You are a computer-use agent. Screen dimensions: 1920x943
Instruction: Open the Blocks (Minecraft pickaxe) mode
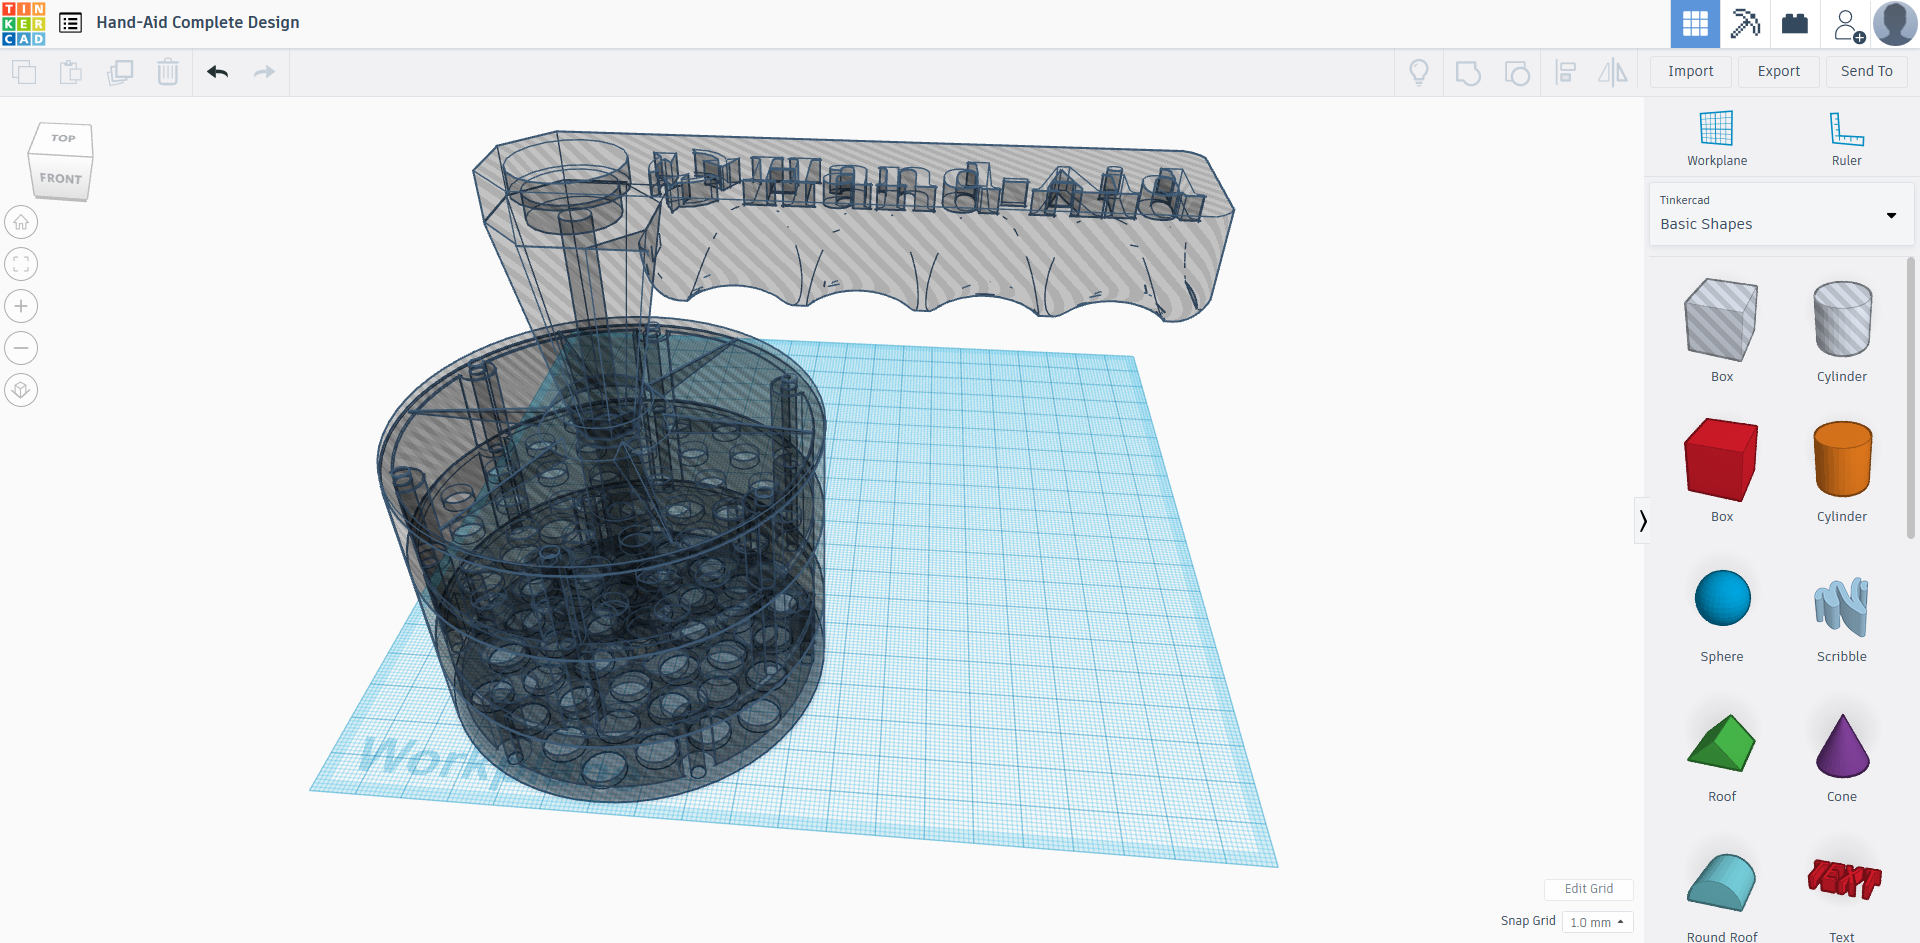click(1745, 24)
